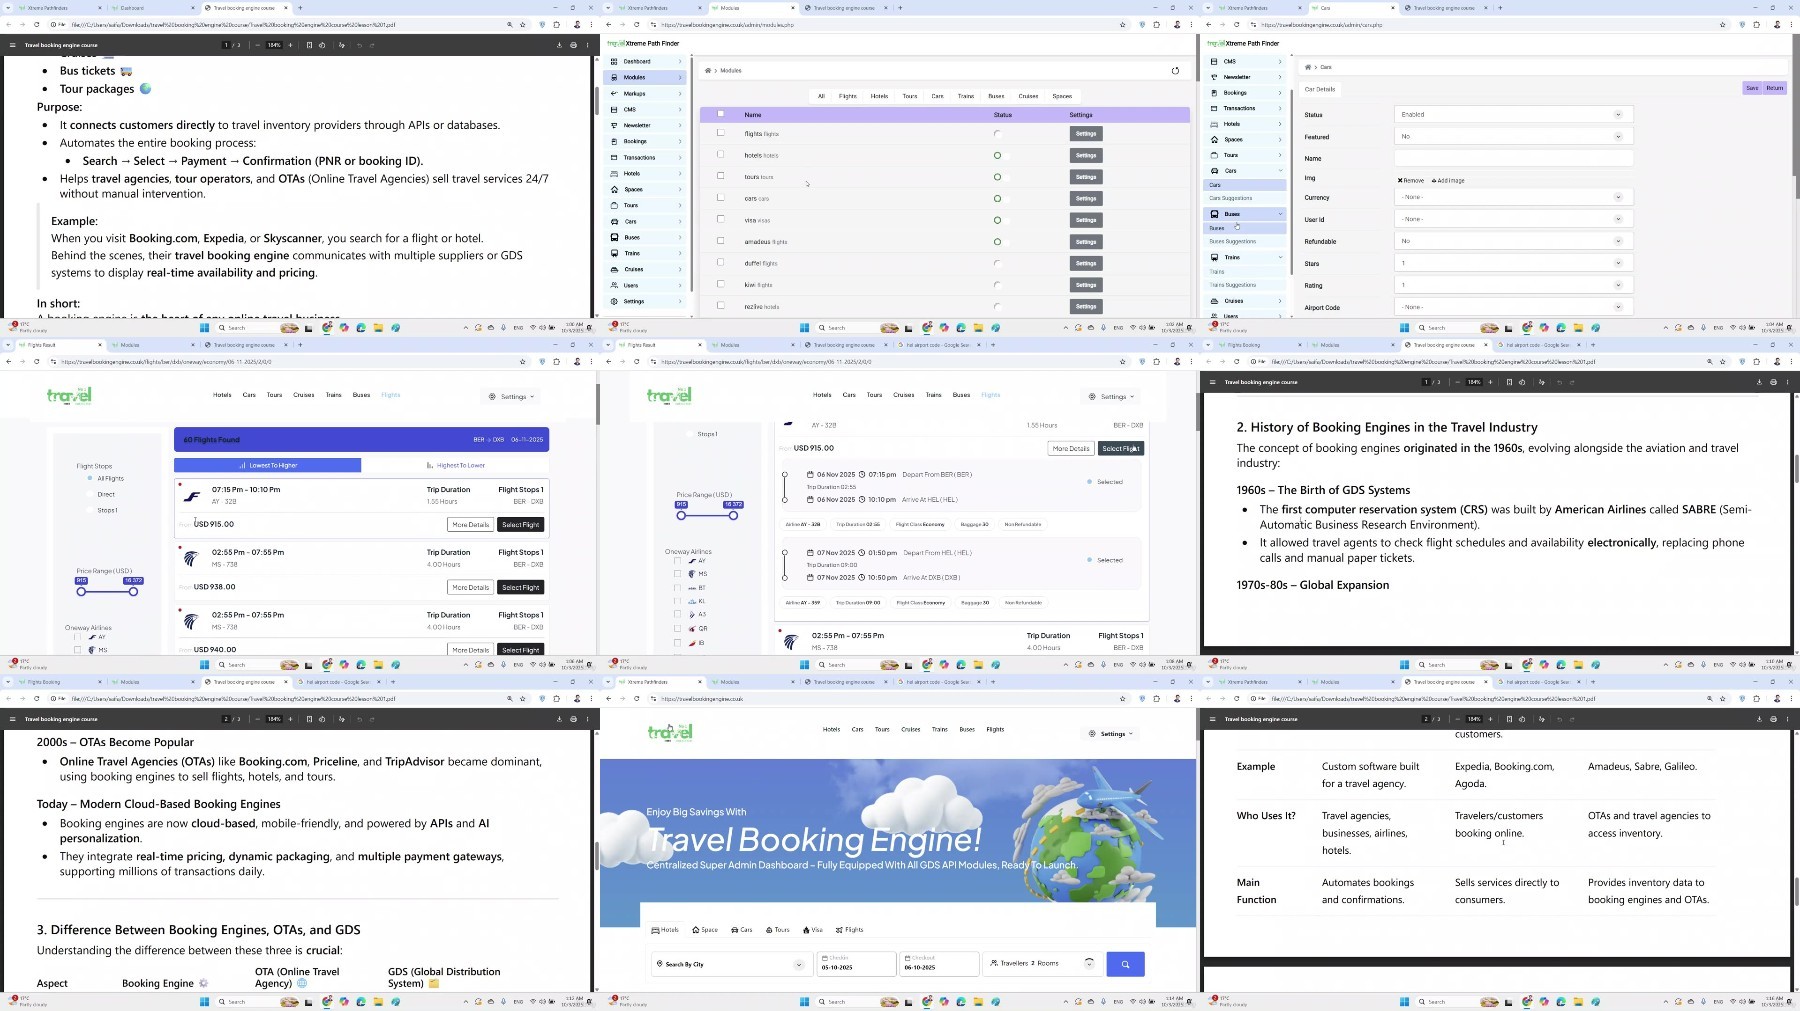Open Status dropdown showing Enabled

[1513, 115]
